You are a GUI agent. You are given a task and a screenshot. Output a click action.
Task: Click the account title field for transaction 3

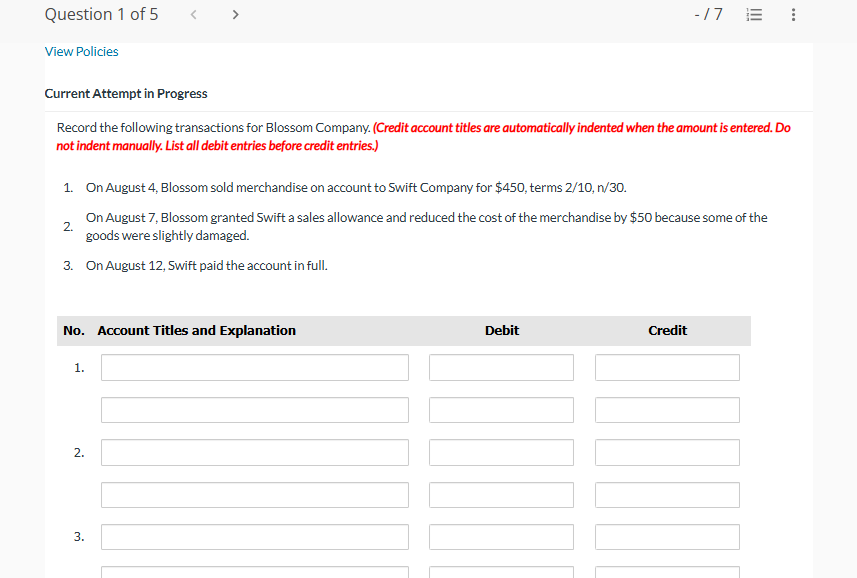click(254, 536)
